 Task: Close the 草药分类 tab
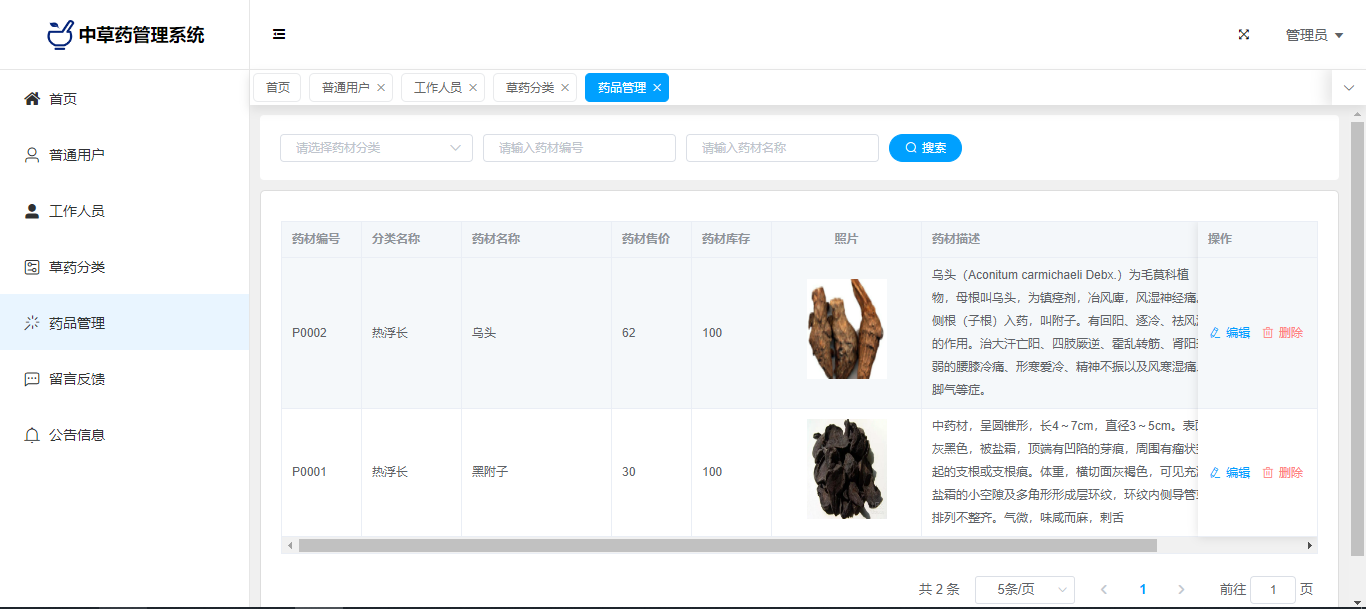[565, 88]
